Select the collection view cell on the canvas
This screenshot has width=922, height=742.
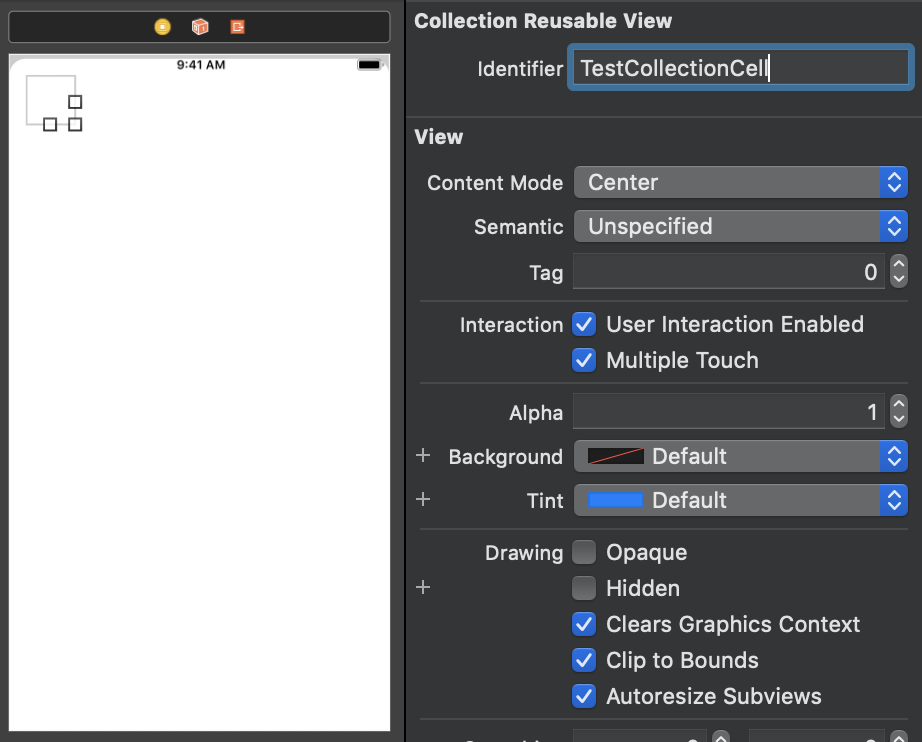click(x=51, y=100)
